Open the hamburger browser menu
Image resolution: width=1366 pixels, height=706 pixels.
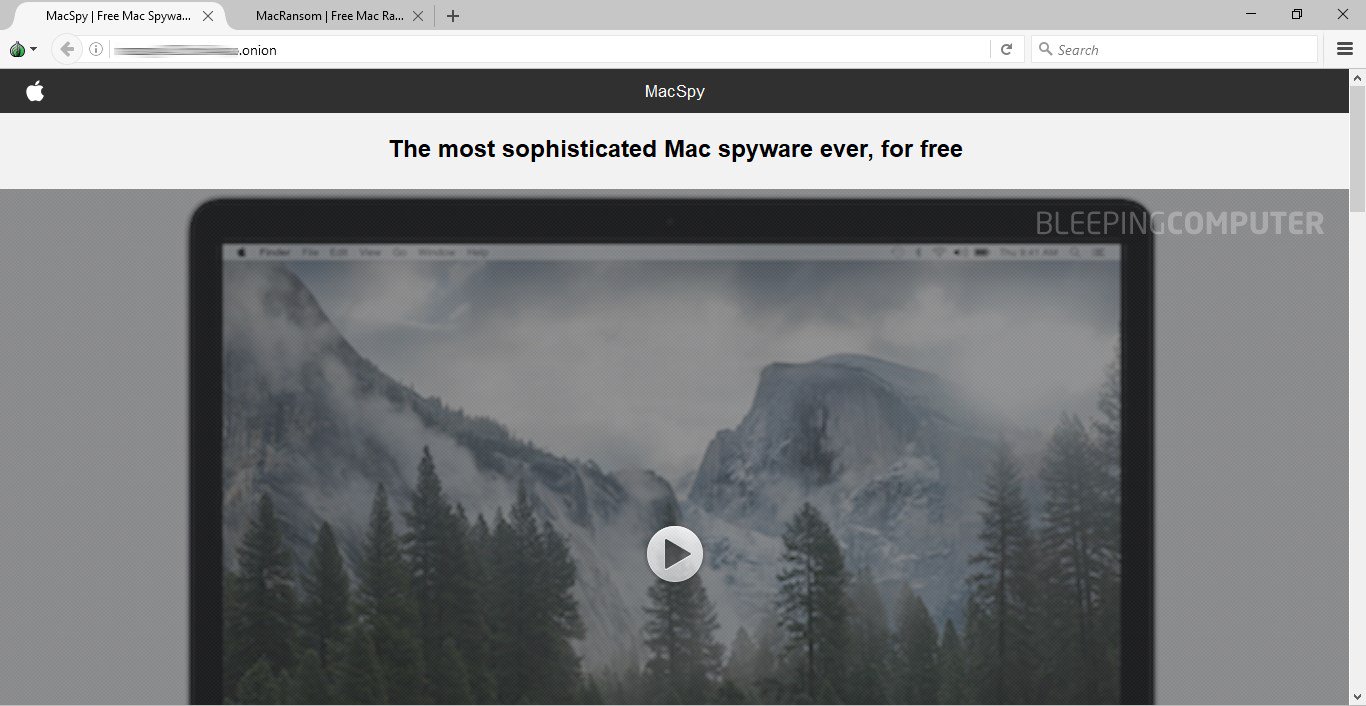1345,49
